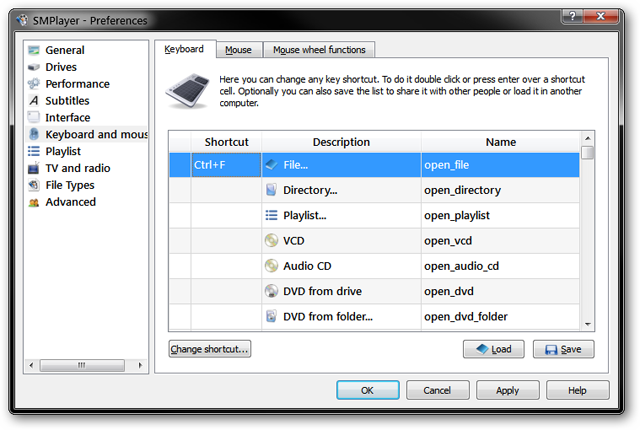Screen dimensions: 640x430
Task: Select the open_audio_cd name cell
Action: click(x=500, y=266)
